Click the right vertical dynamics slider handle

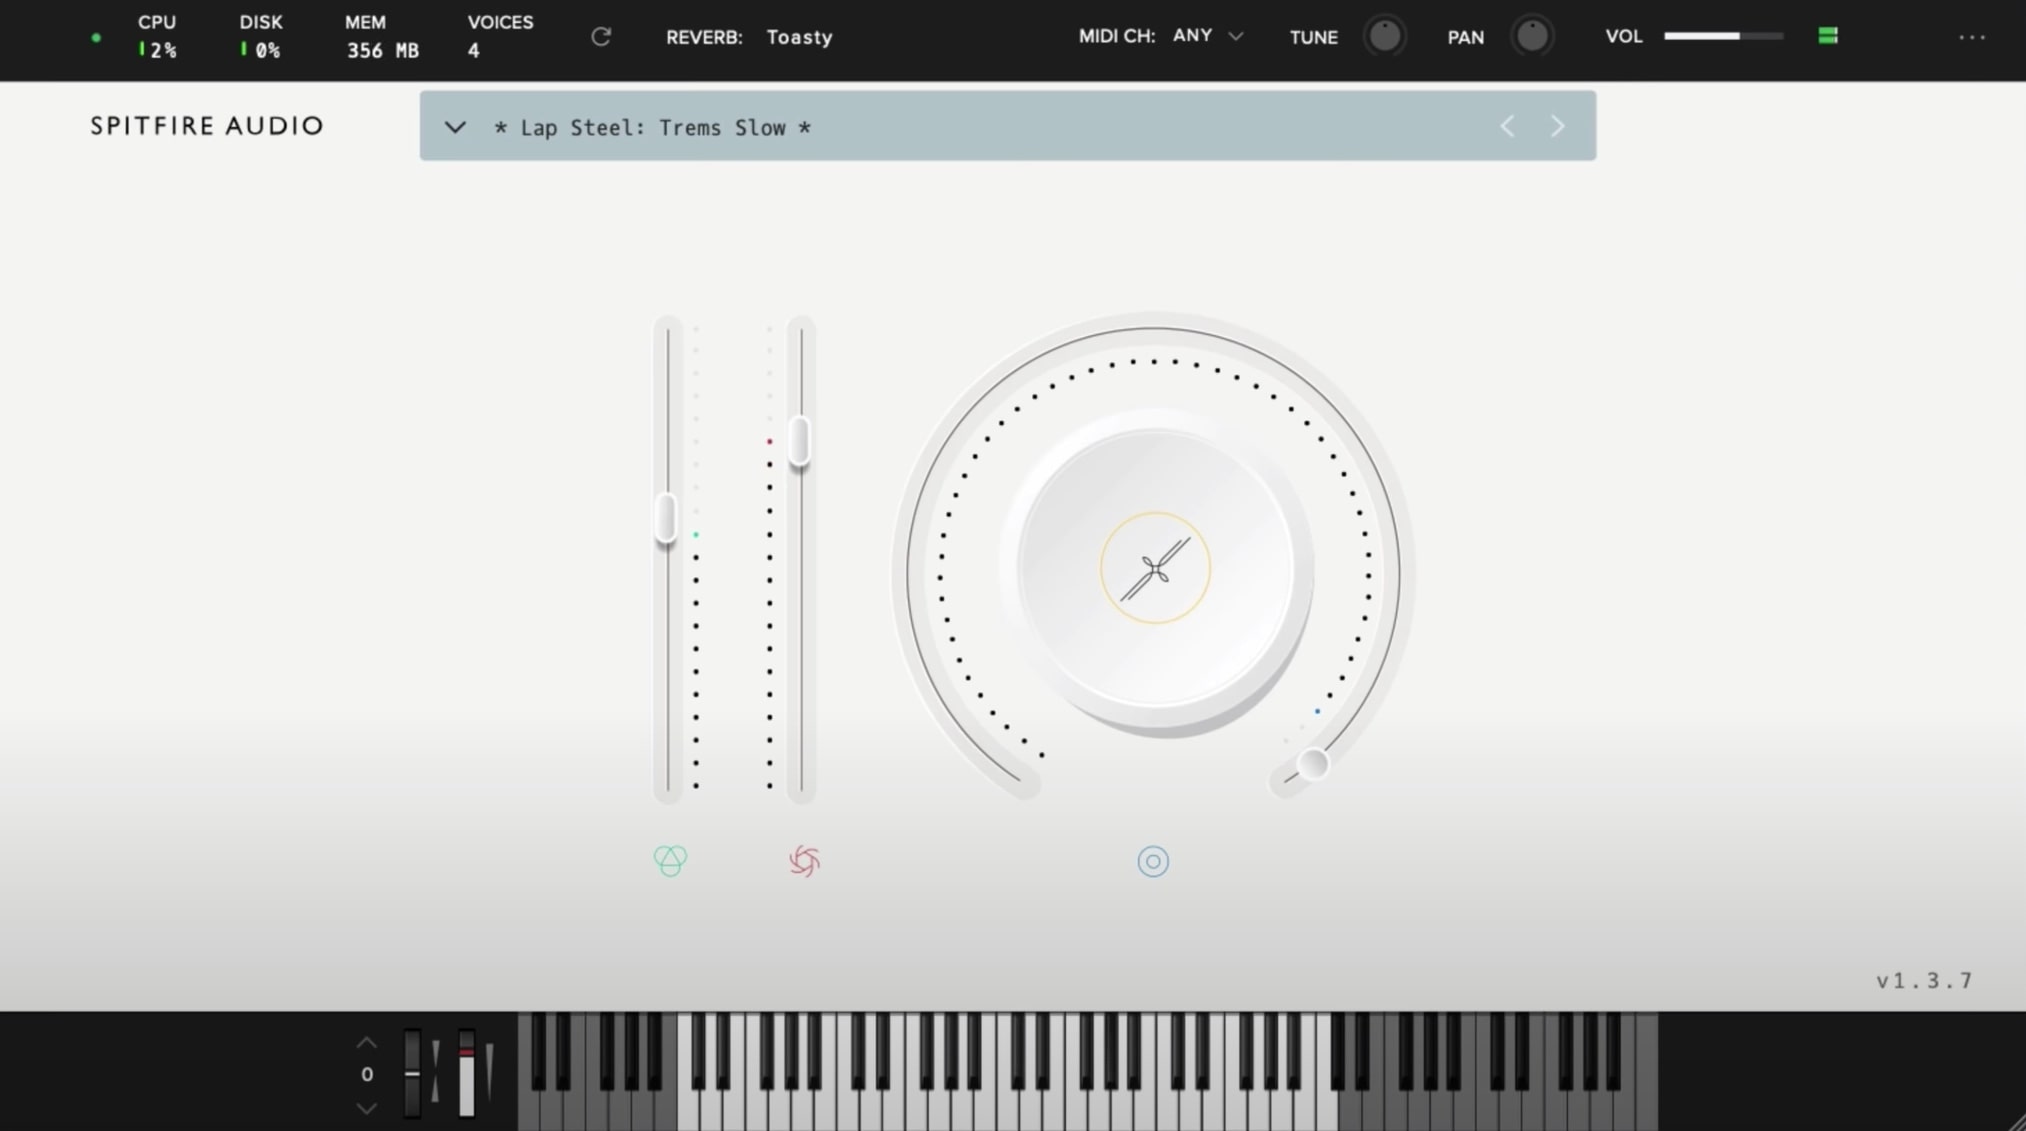800,440
